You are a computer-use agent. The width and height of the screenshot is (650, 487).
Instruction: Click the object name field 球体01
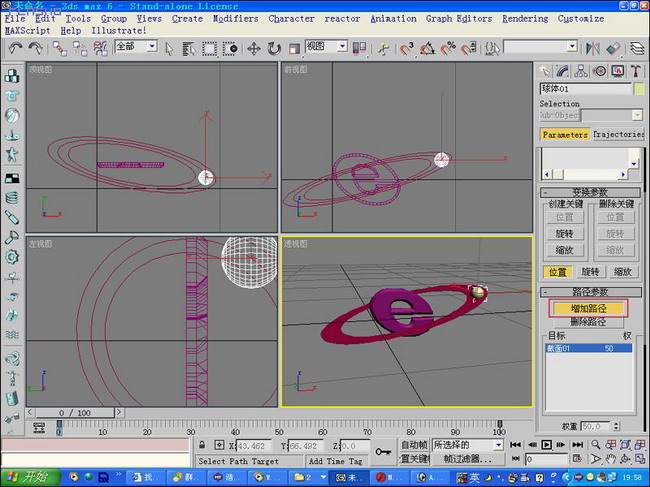pos(585,89)
